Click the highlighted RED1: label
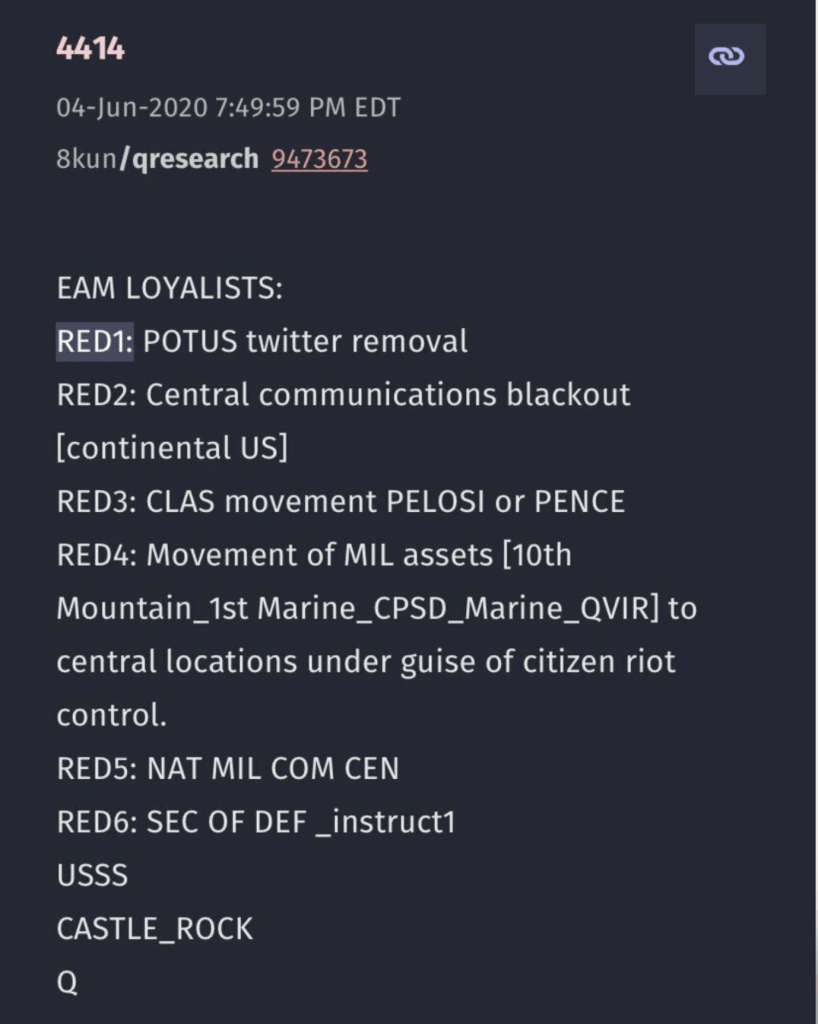Viewport: 818px width, 1024px height. [94, 342]
